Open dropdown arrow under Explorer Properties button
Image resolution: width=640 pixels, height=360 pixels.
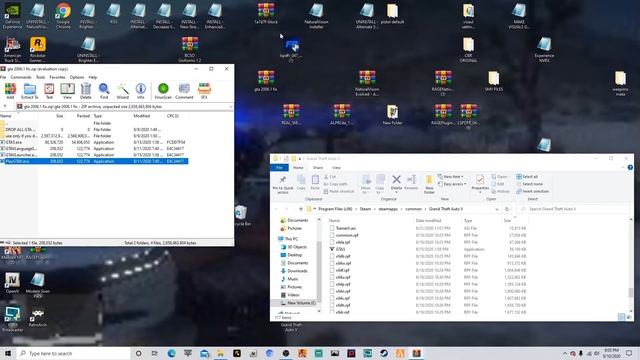point(480,192)
